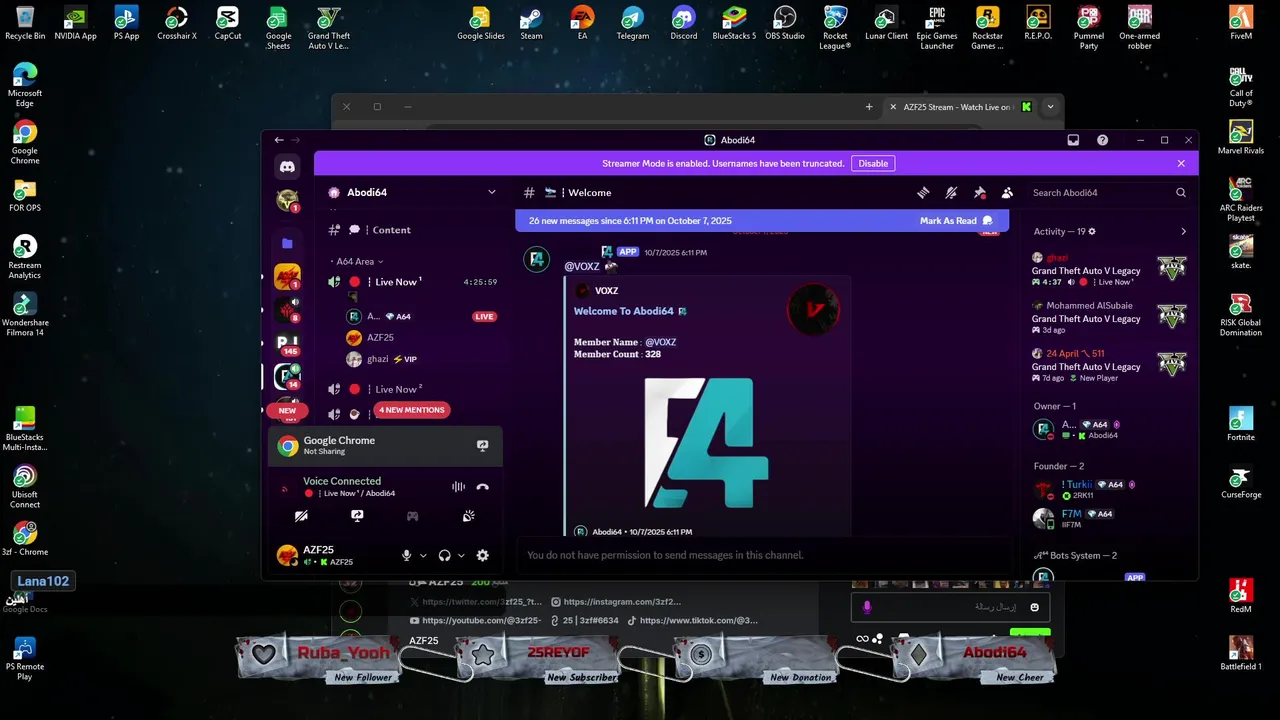Open the threads icon in Welcome channel header
The image size is (1280, 720).
click(923, 193)
